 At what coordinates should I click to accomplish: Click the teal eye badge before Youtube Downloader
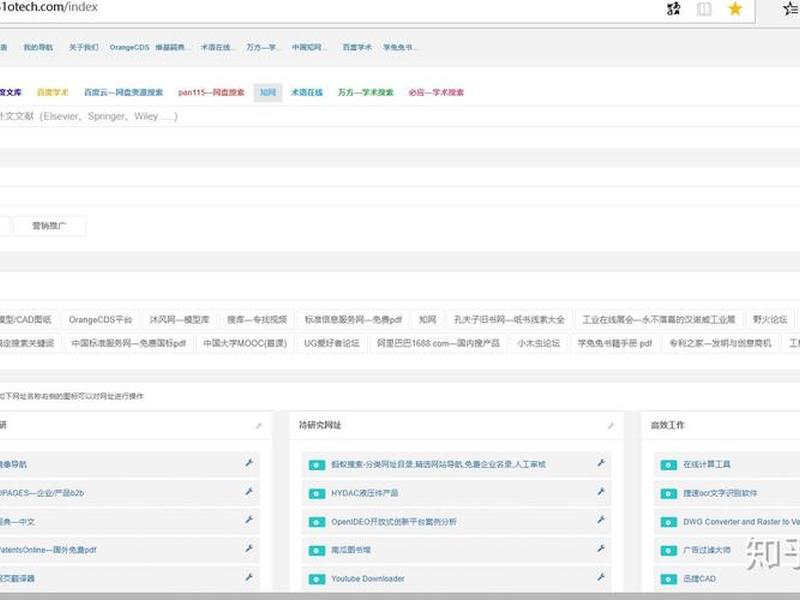[x=317, y=580]
